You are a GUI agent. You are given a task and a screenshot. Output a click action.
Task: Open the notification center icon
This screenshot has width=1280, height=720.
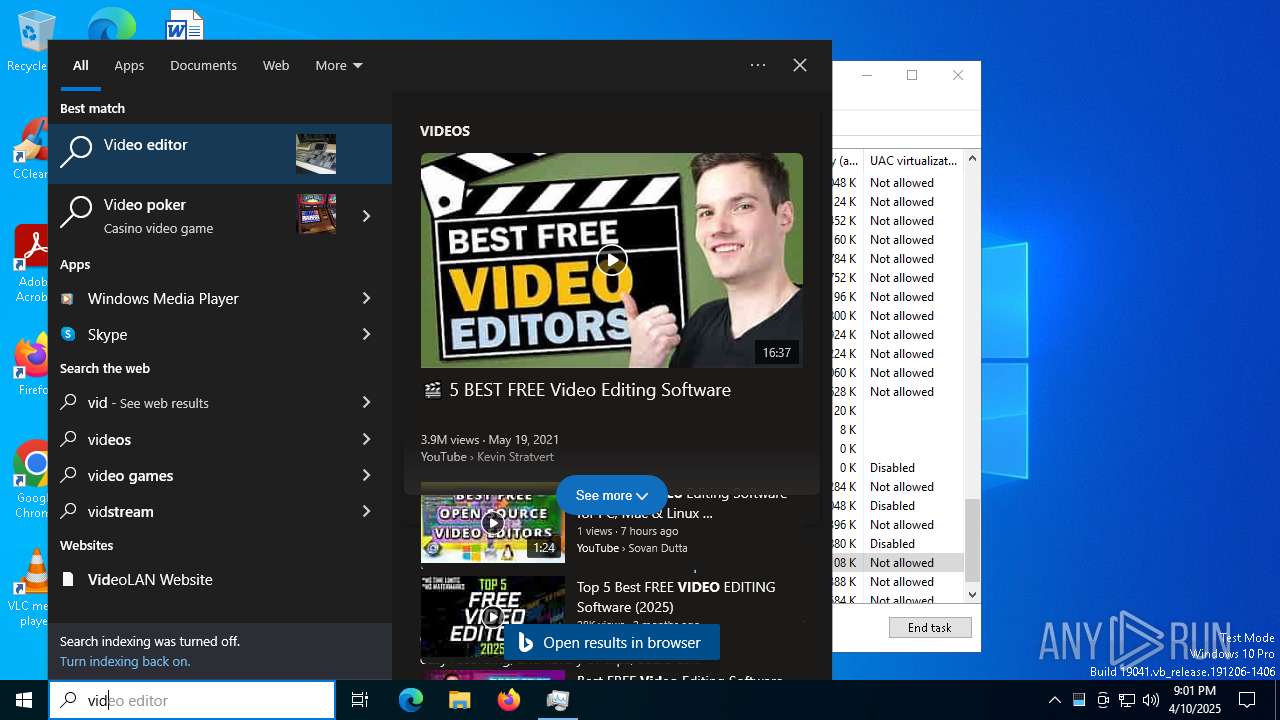pyautogui.click(x=1247, y=700)
